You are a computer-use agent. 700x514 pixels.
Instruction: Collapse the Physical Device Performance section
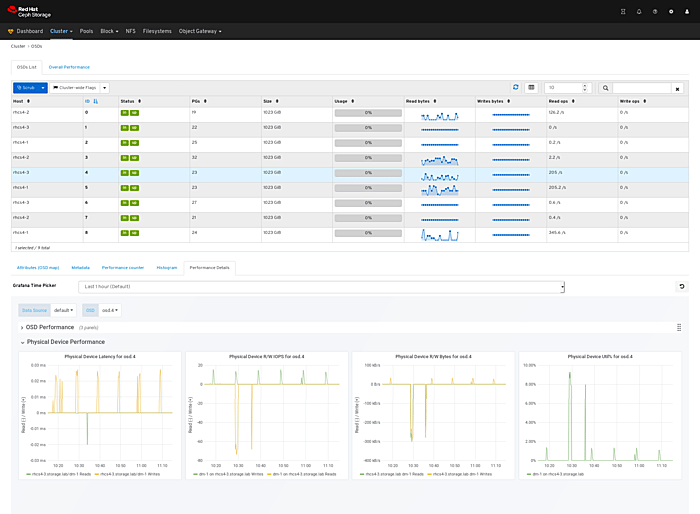tap(66, 342)
